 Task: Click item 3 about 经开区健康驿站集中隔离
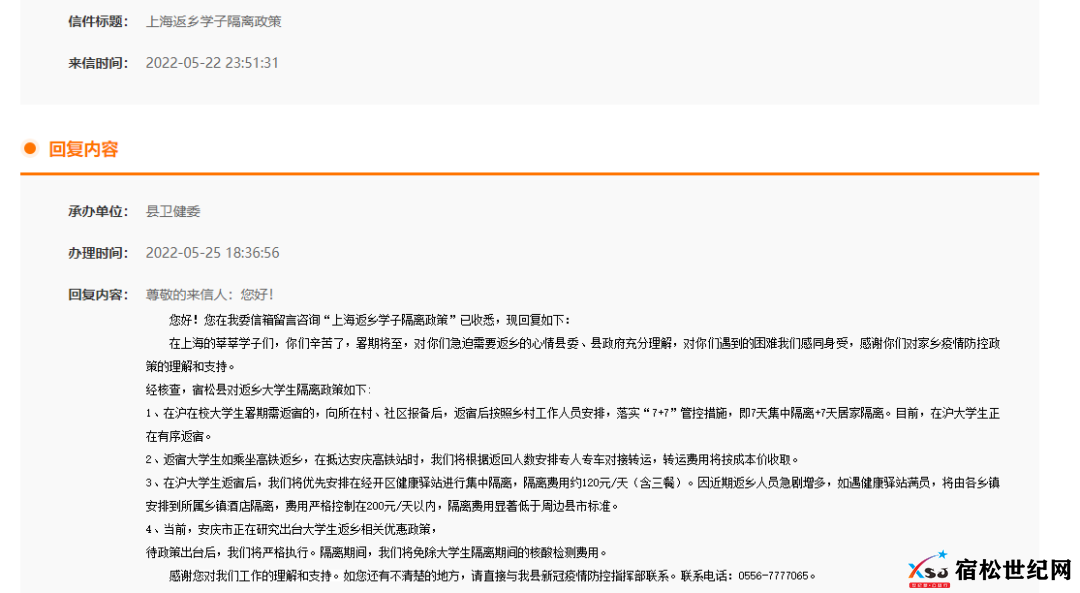point(572,483)
